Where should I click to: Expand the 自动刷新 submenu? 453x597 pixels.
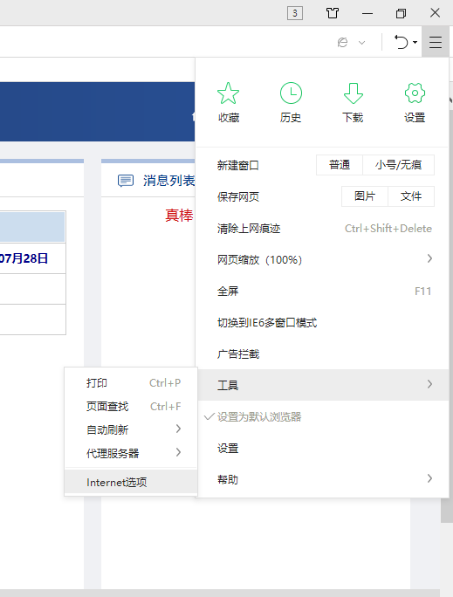click(131, 429)
